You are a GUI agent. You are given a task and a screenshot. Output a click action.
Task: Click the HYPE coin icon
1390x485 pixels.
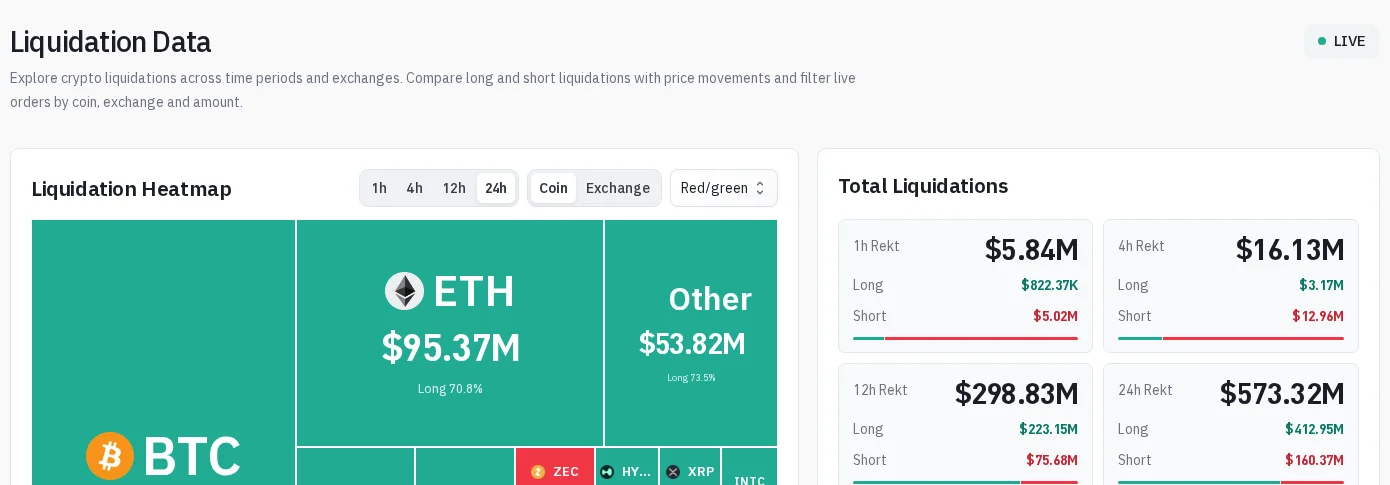pos(607,472)
